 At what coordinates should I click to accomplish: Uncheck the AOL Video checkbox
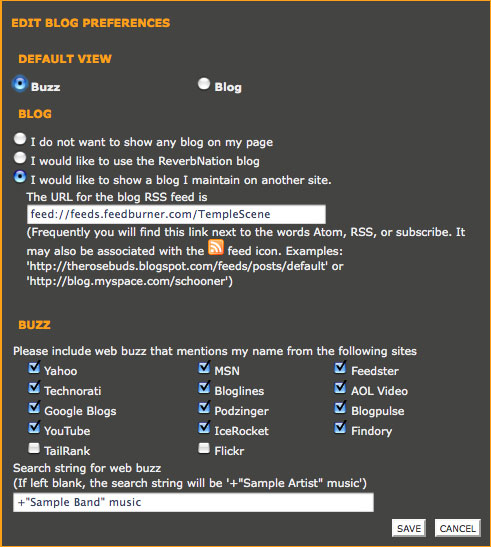click(340, 387)
